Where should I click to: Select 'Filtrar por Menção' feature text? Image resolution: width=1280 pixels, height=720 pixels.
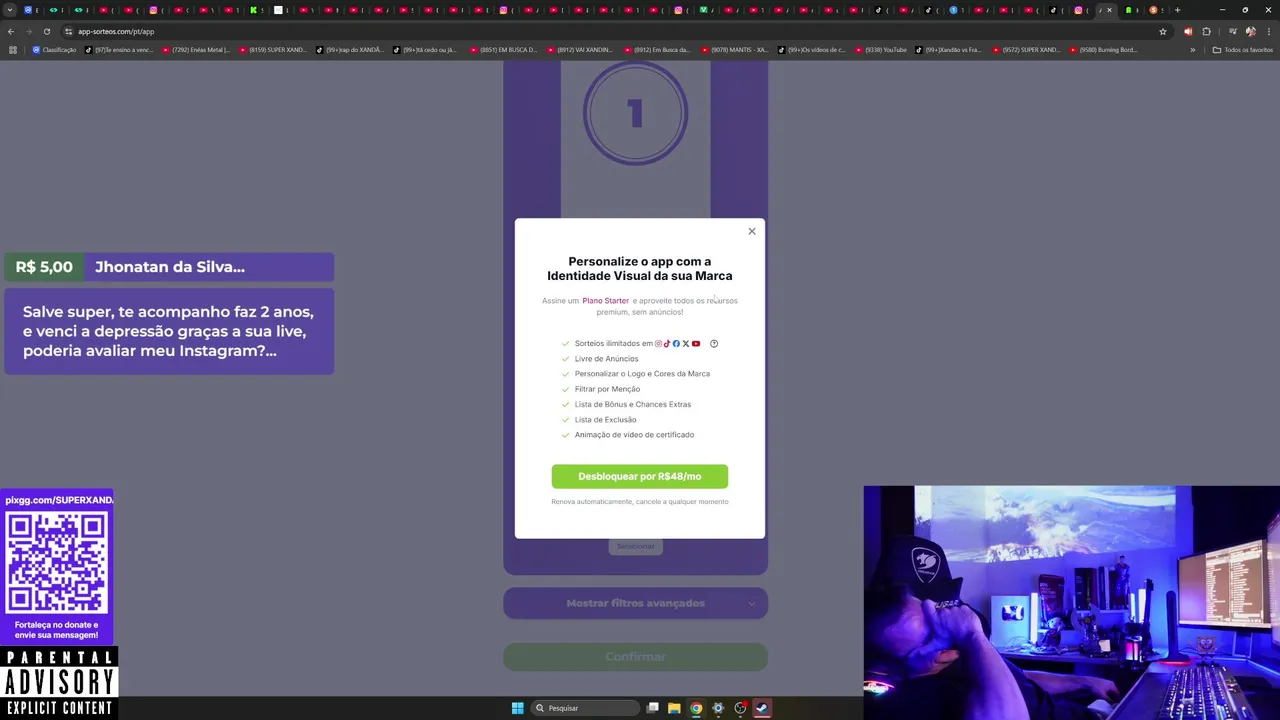(x=607, y=389)
